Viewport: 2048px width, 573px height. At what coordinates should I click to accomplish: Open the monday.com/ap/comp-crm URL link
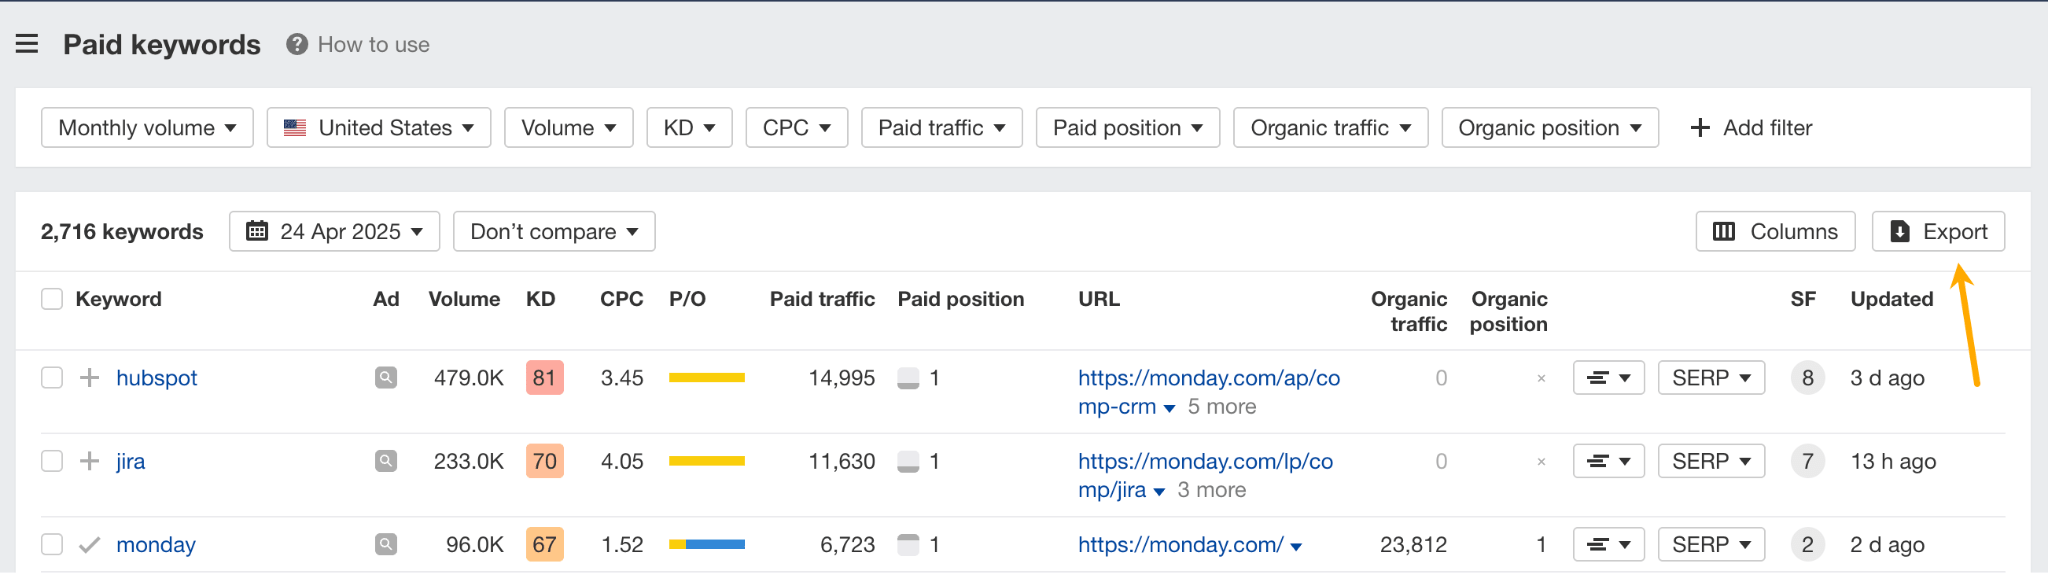[x=1209, y=392]
